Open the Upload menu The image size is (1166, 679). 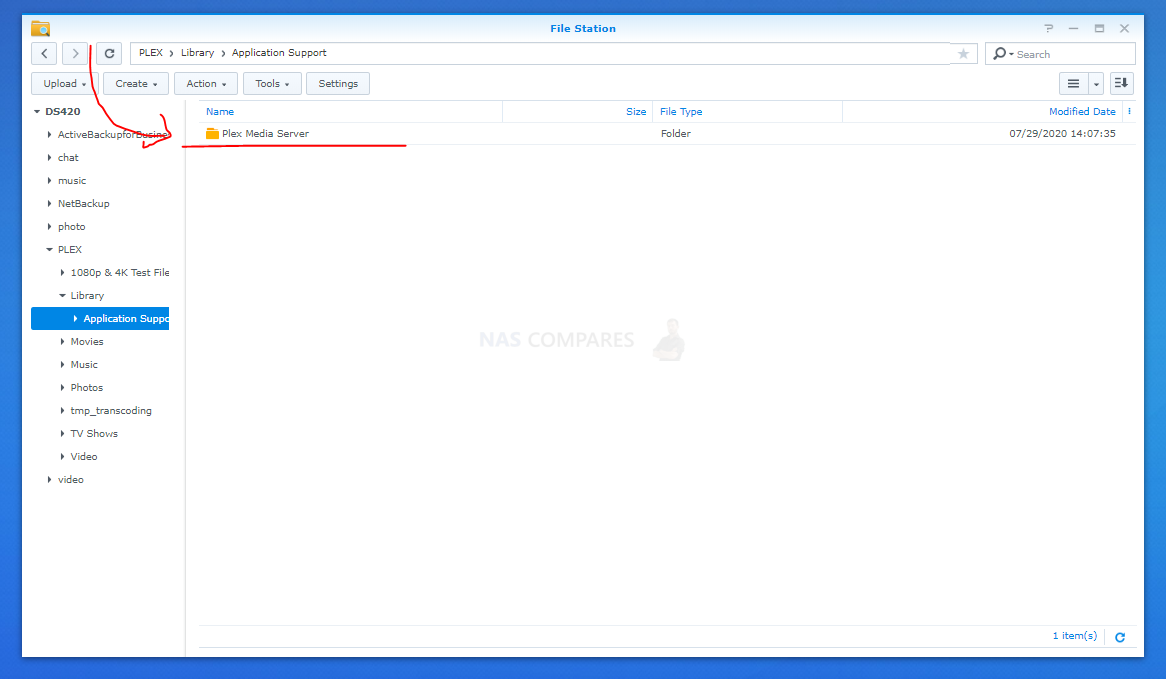pos(65,83)
